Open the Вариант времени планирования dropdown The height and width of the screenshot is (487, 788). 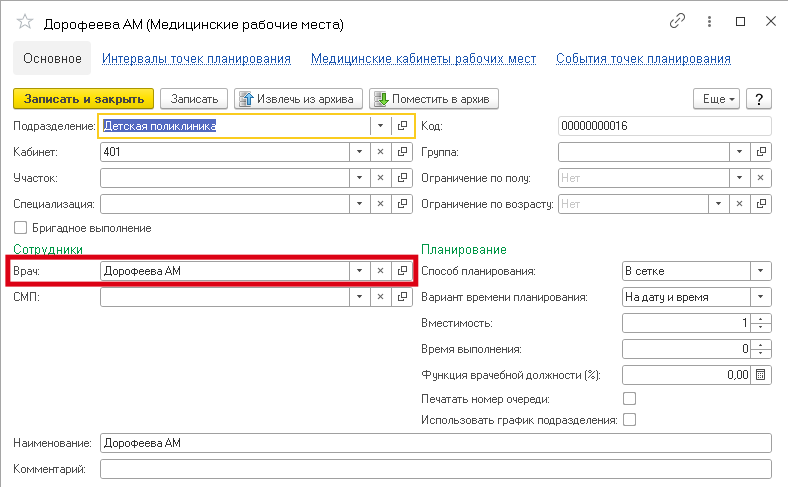tap(761, 297)
